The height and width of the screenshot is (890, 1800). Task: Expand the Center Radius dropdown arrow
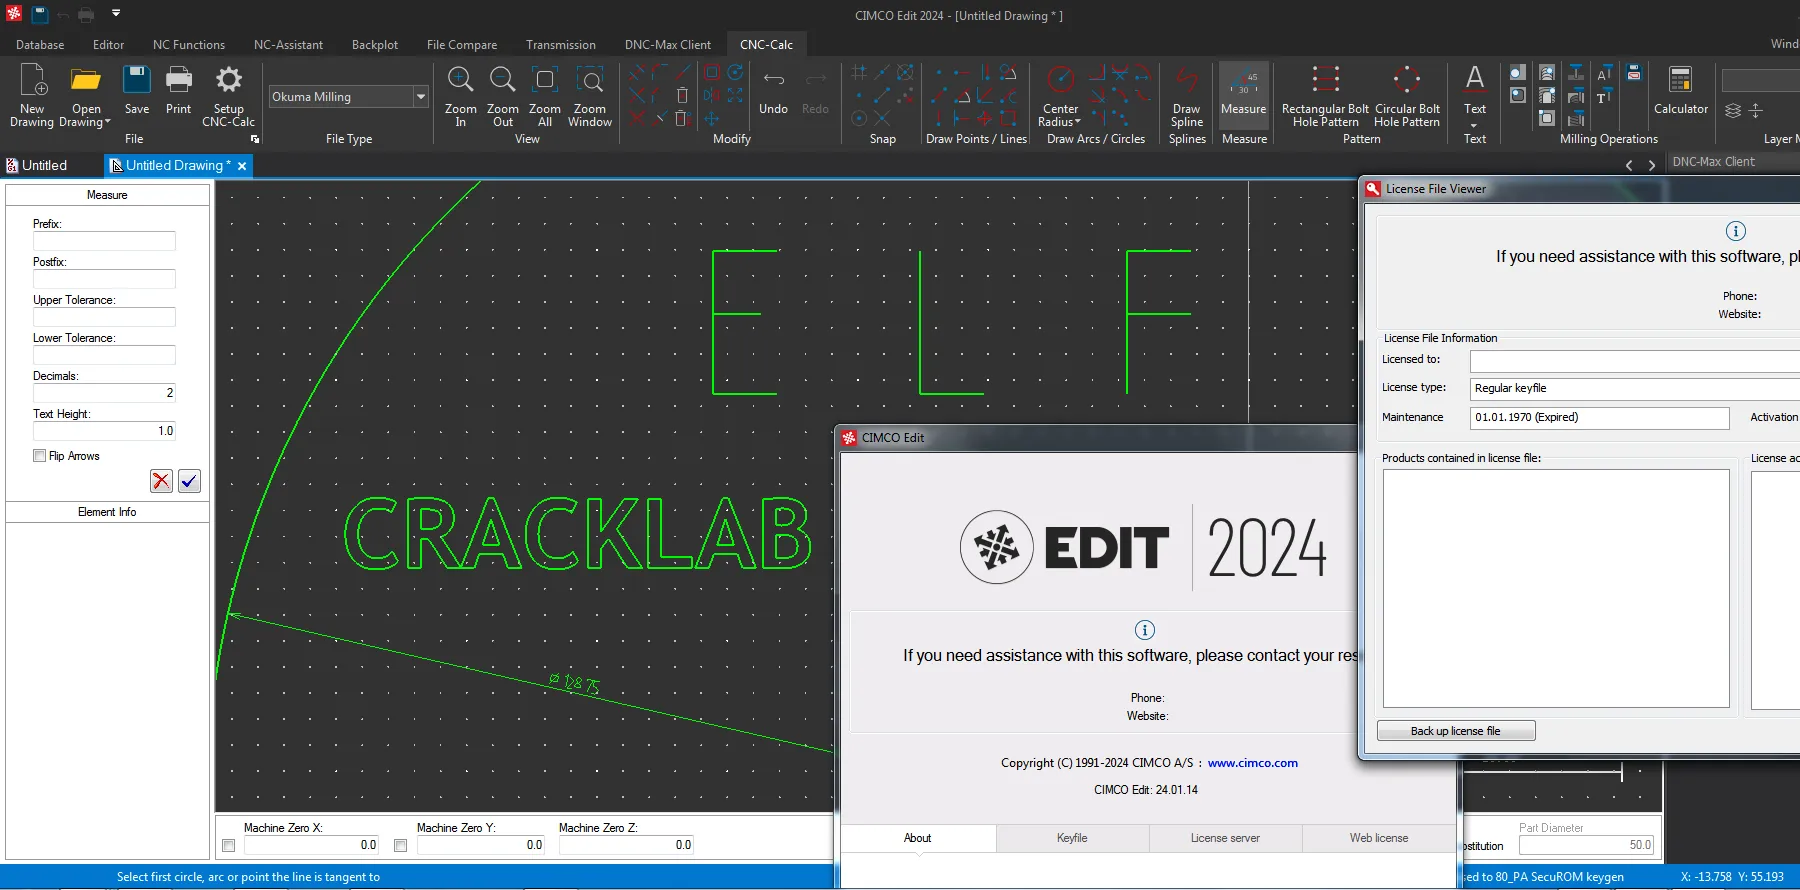(1078, 122)
